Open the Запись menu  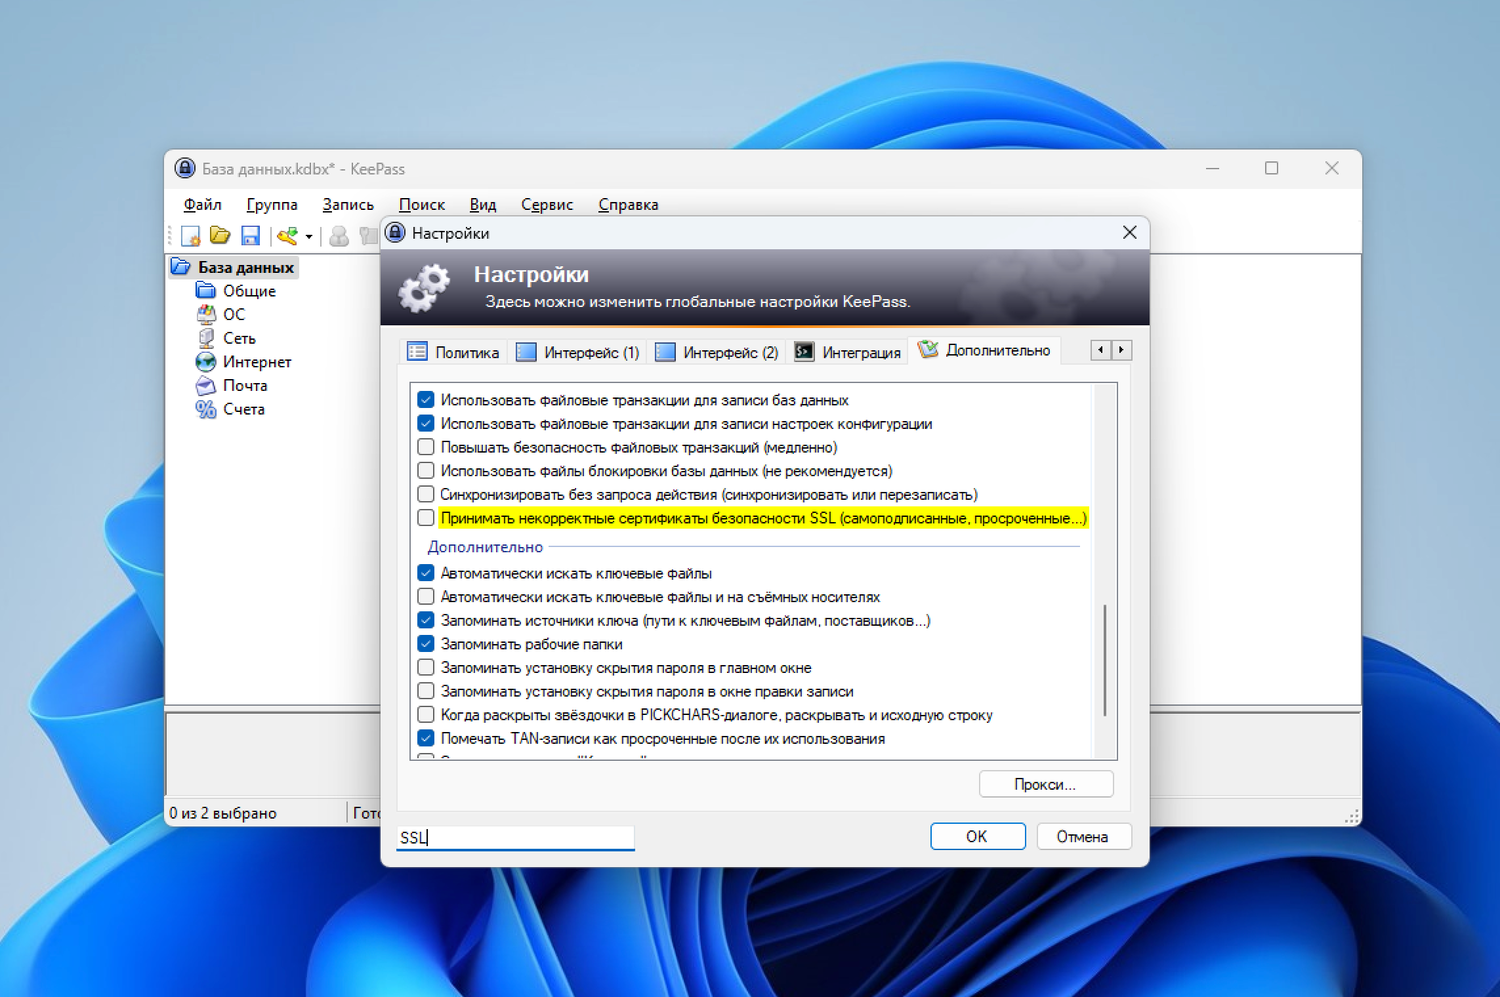pyautogui.click(x=348, y=205)
